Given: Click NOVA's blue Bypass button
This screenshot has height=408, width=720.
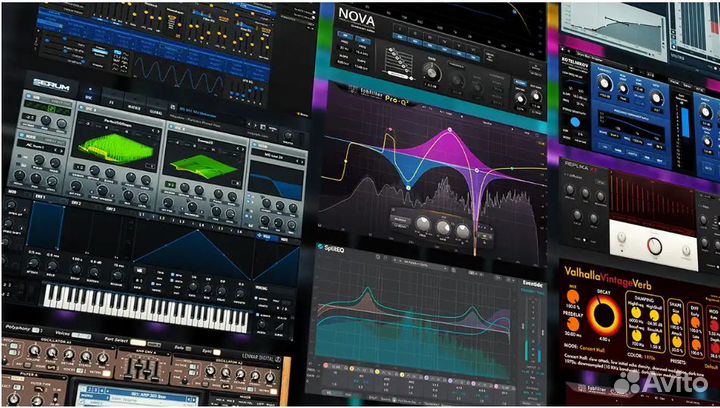Looking at the screenshot, I should point(519,84).
